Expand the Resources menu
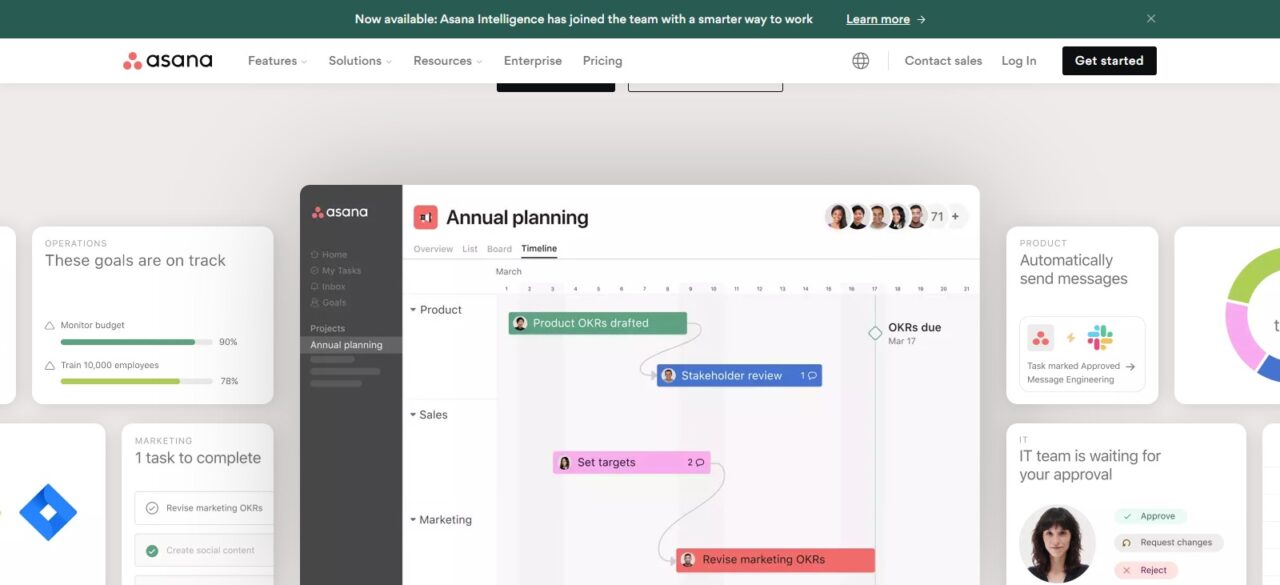 [x=448, y=61]
